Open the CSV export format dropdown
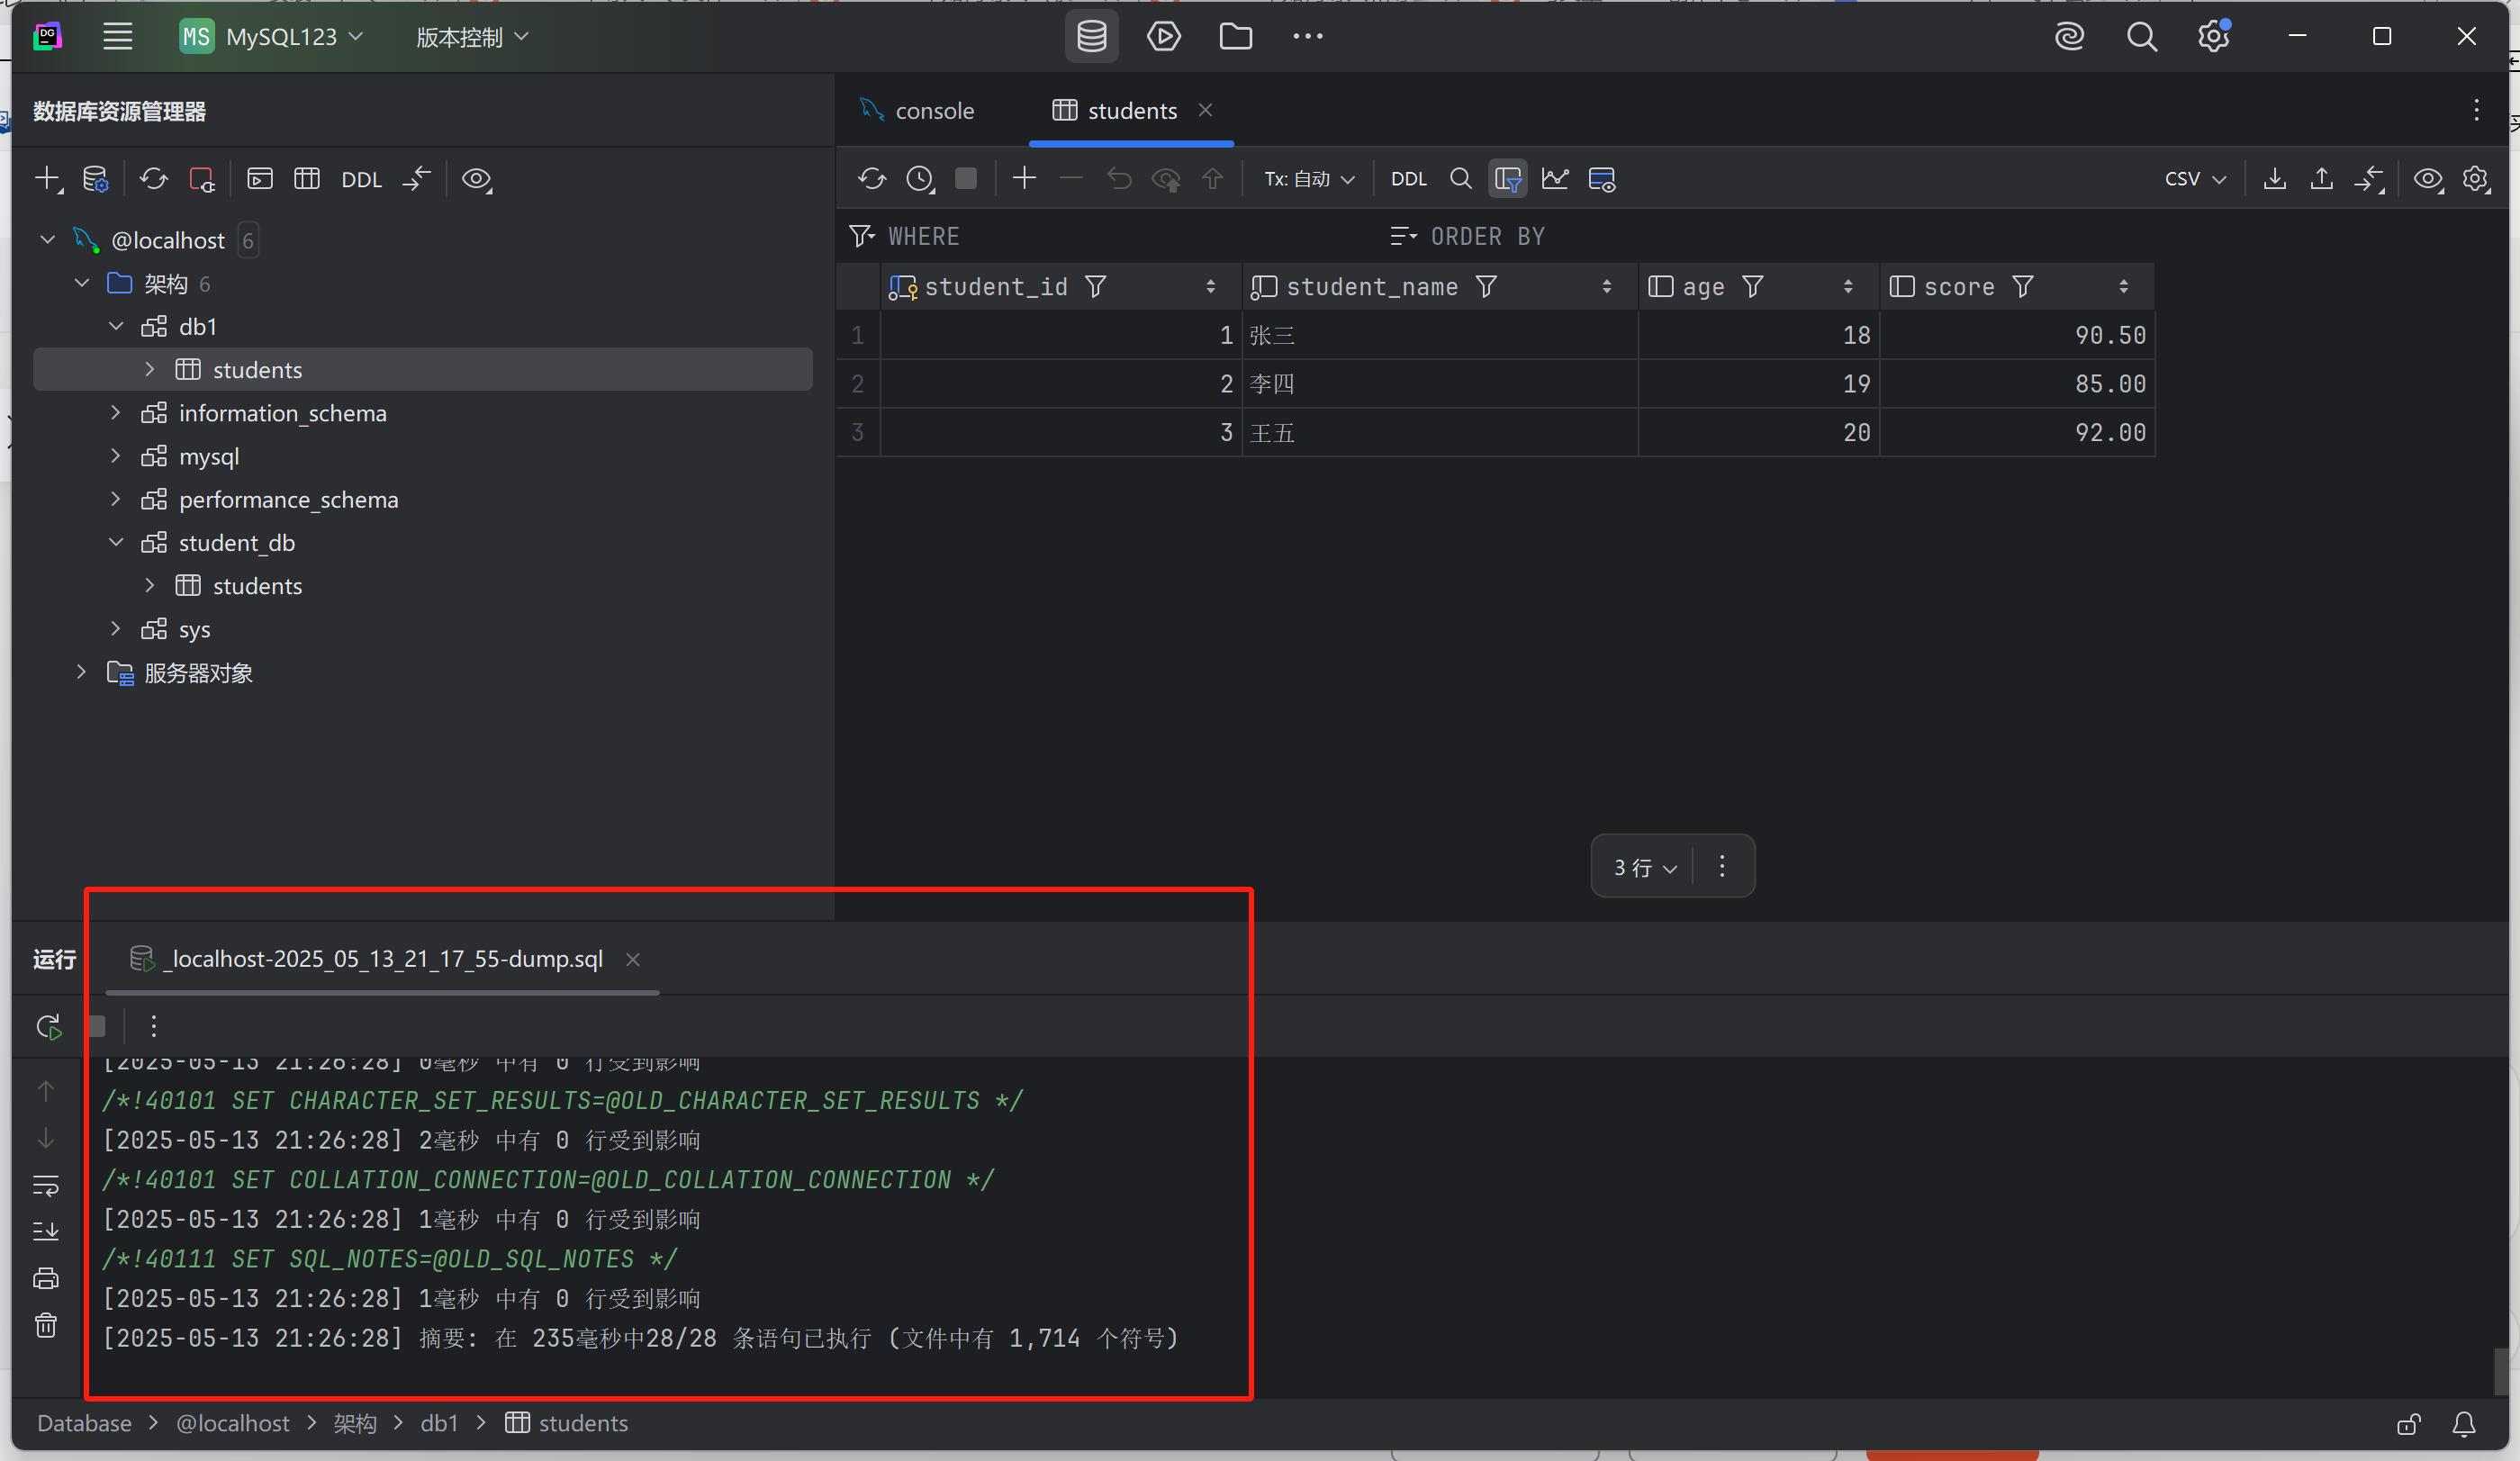2520x1461 pixels. pyautogui.click(x=2195, y=179)
